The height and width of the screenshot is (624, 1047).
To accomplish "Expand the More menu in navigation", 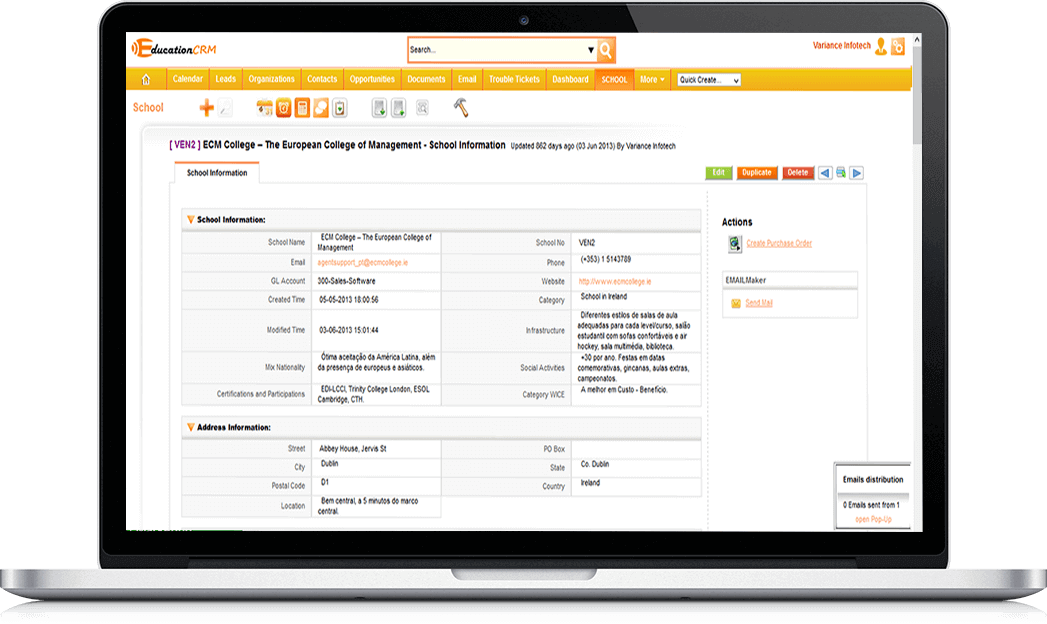I will point(652,79).
